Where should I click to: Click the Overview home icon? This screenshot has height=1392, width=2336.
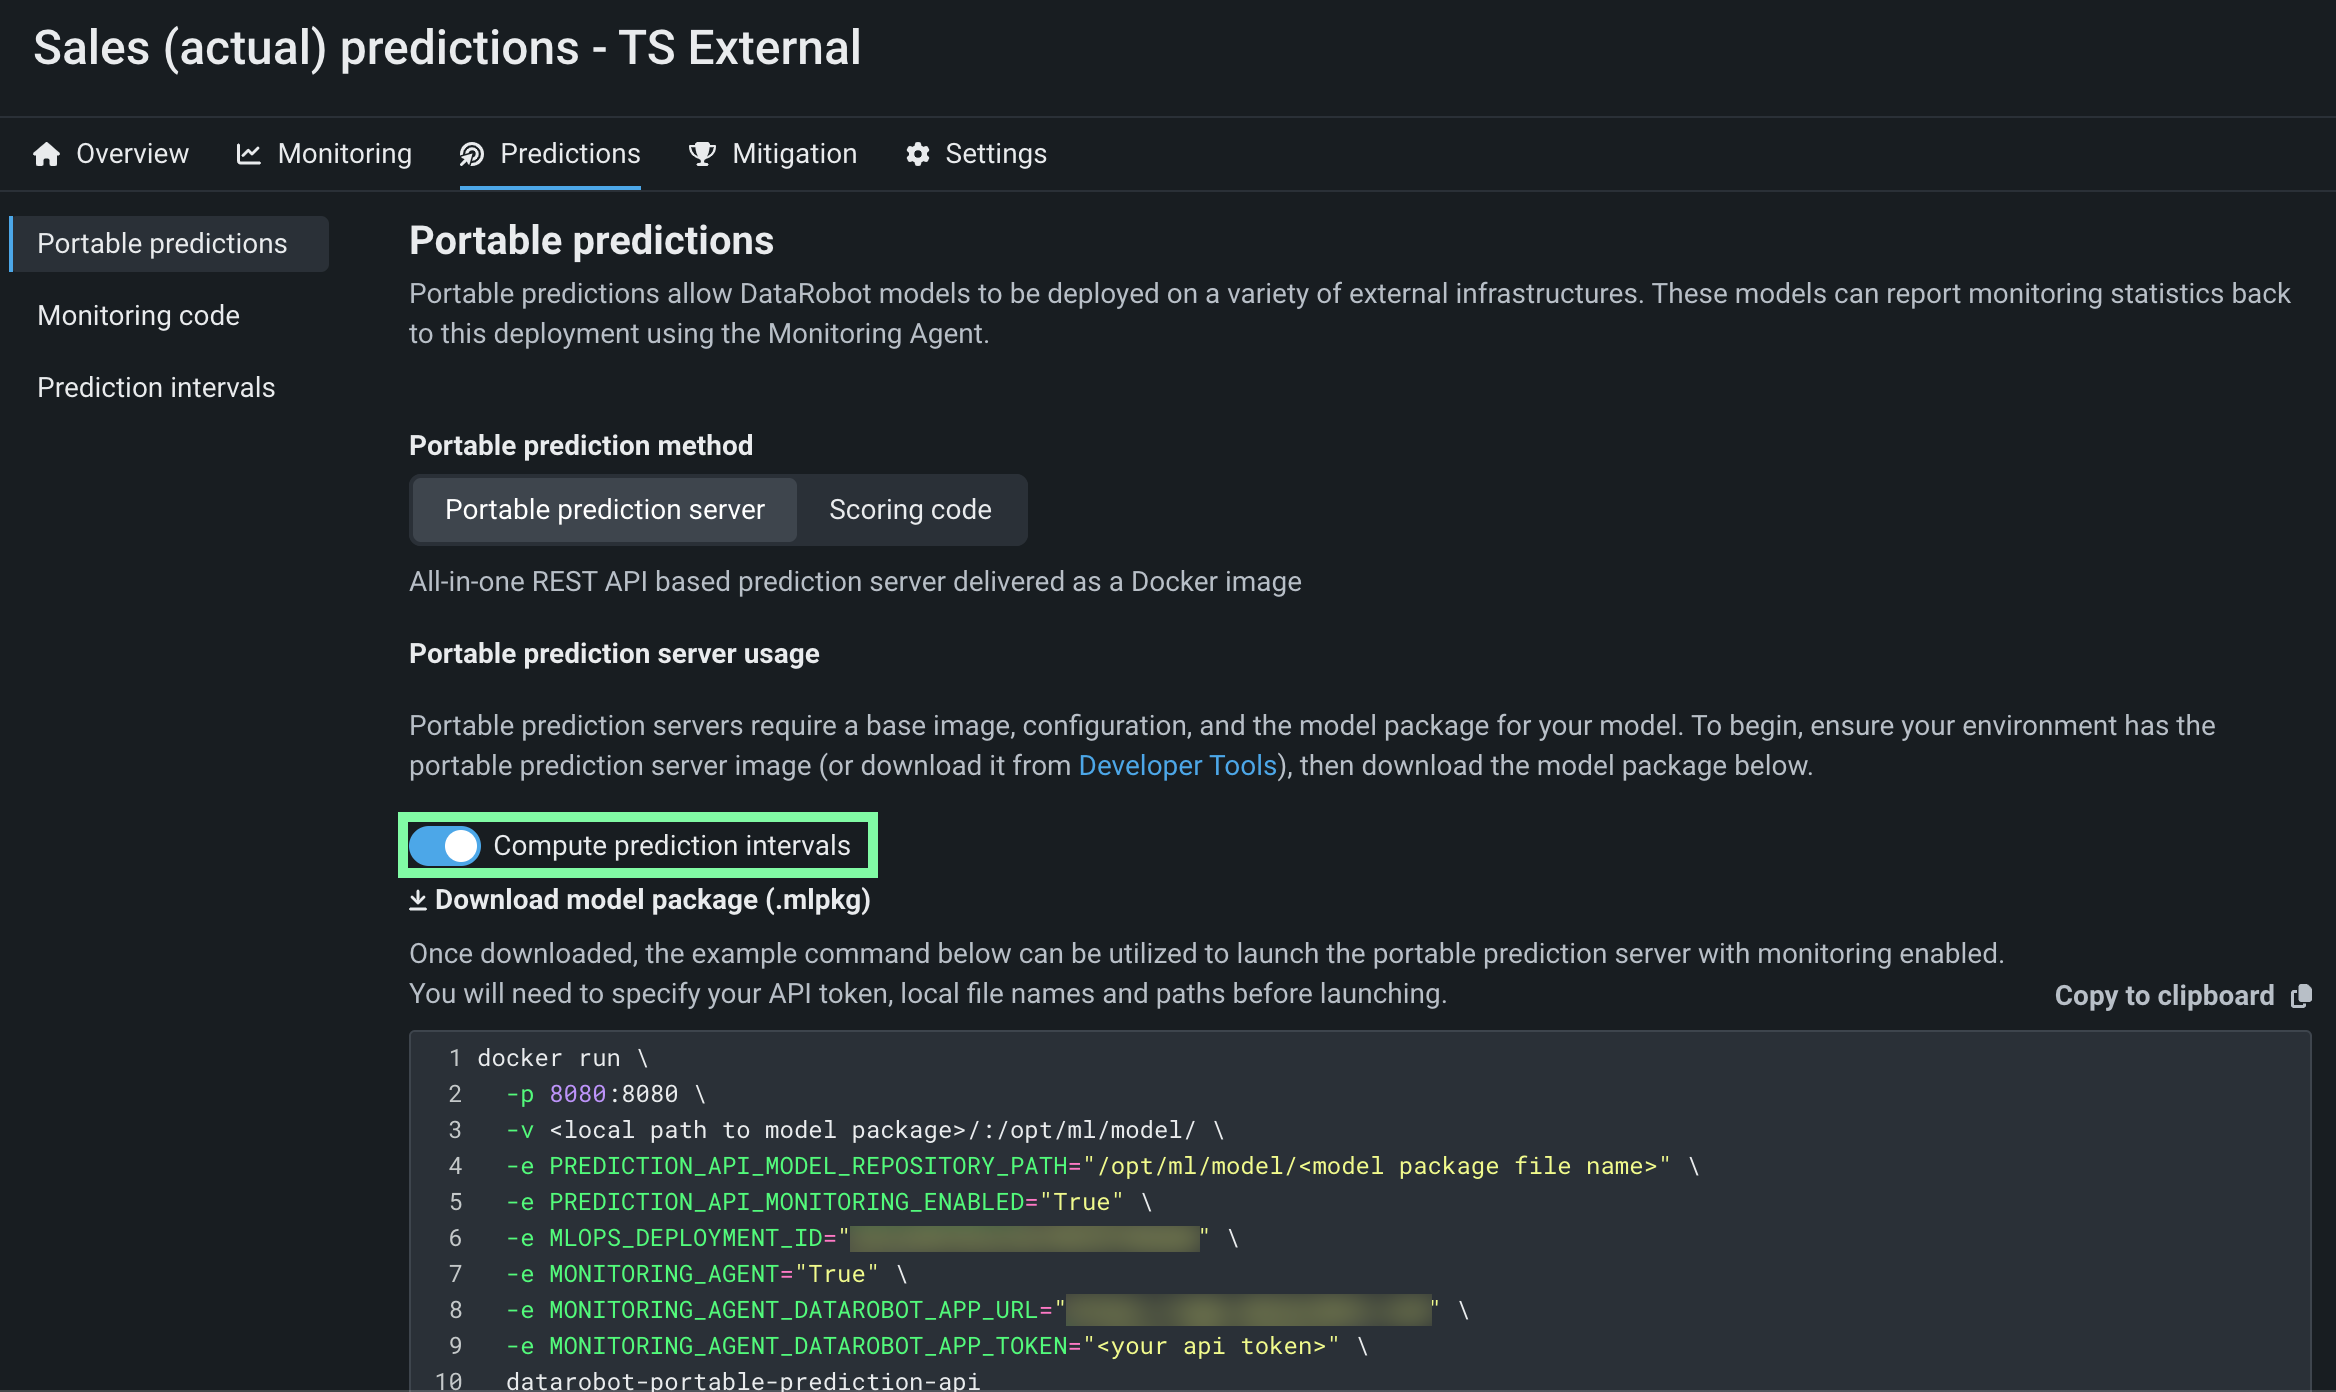tap(47, 154)
